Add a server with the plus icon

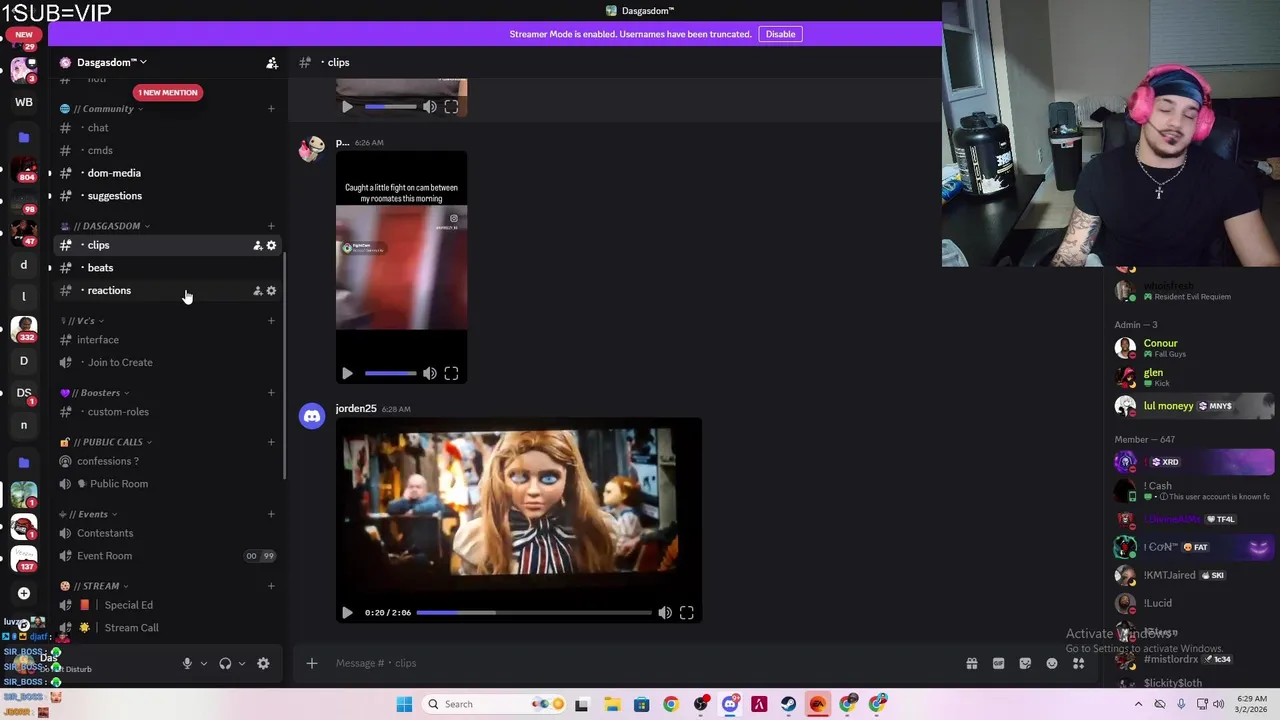coord(23,593)
